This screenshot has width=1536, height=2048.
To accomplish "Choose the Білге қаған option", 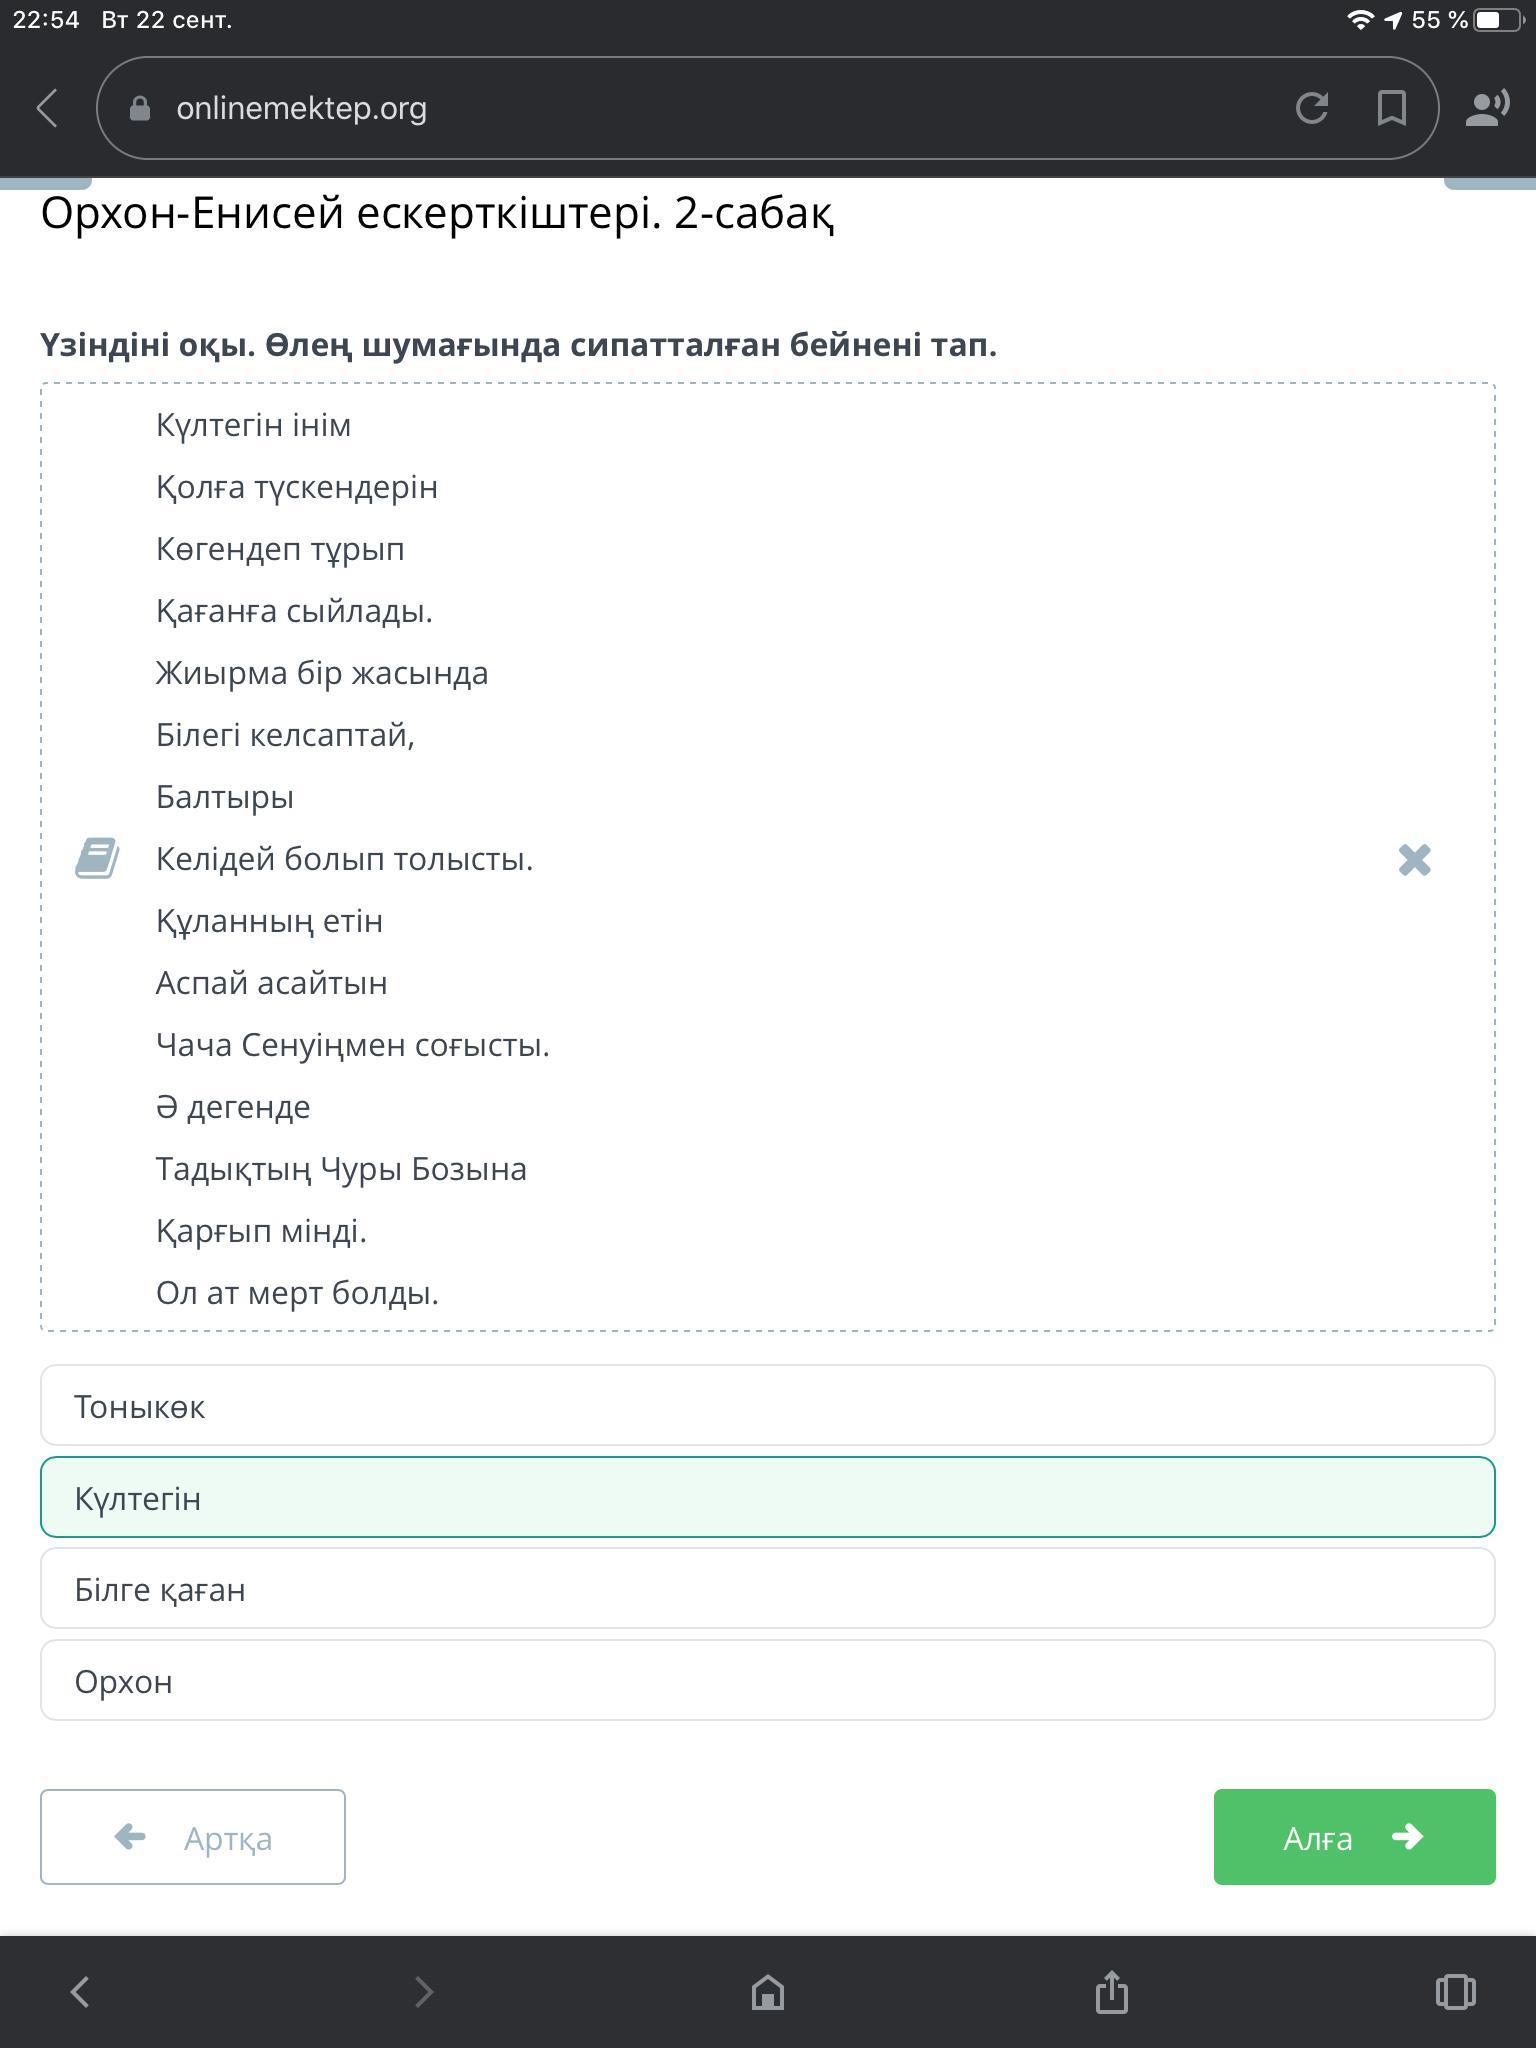I will pyautogui.click(x=767, y=1589).
